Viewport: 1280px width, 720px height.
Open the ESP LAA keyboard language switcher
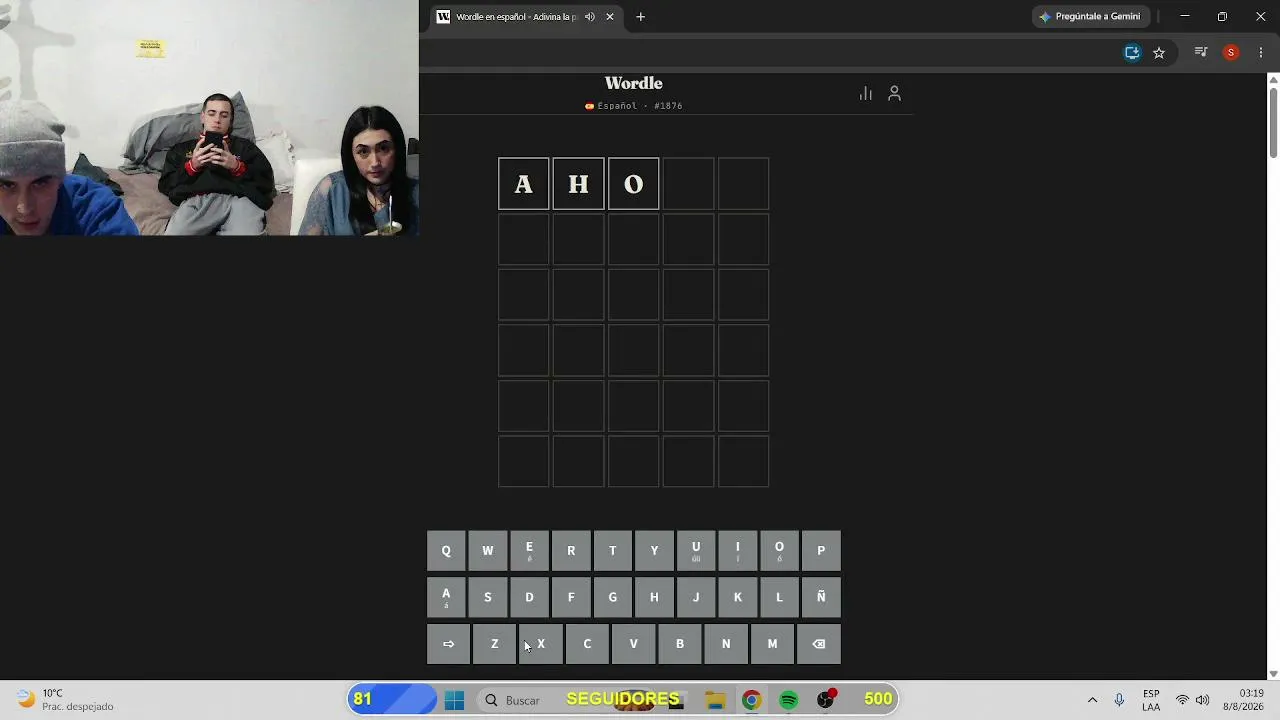point(1151,700)
